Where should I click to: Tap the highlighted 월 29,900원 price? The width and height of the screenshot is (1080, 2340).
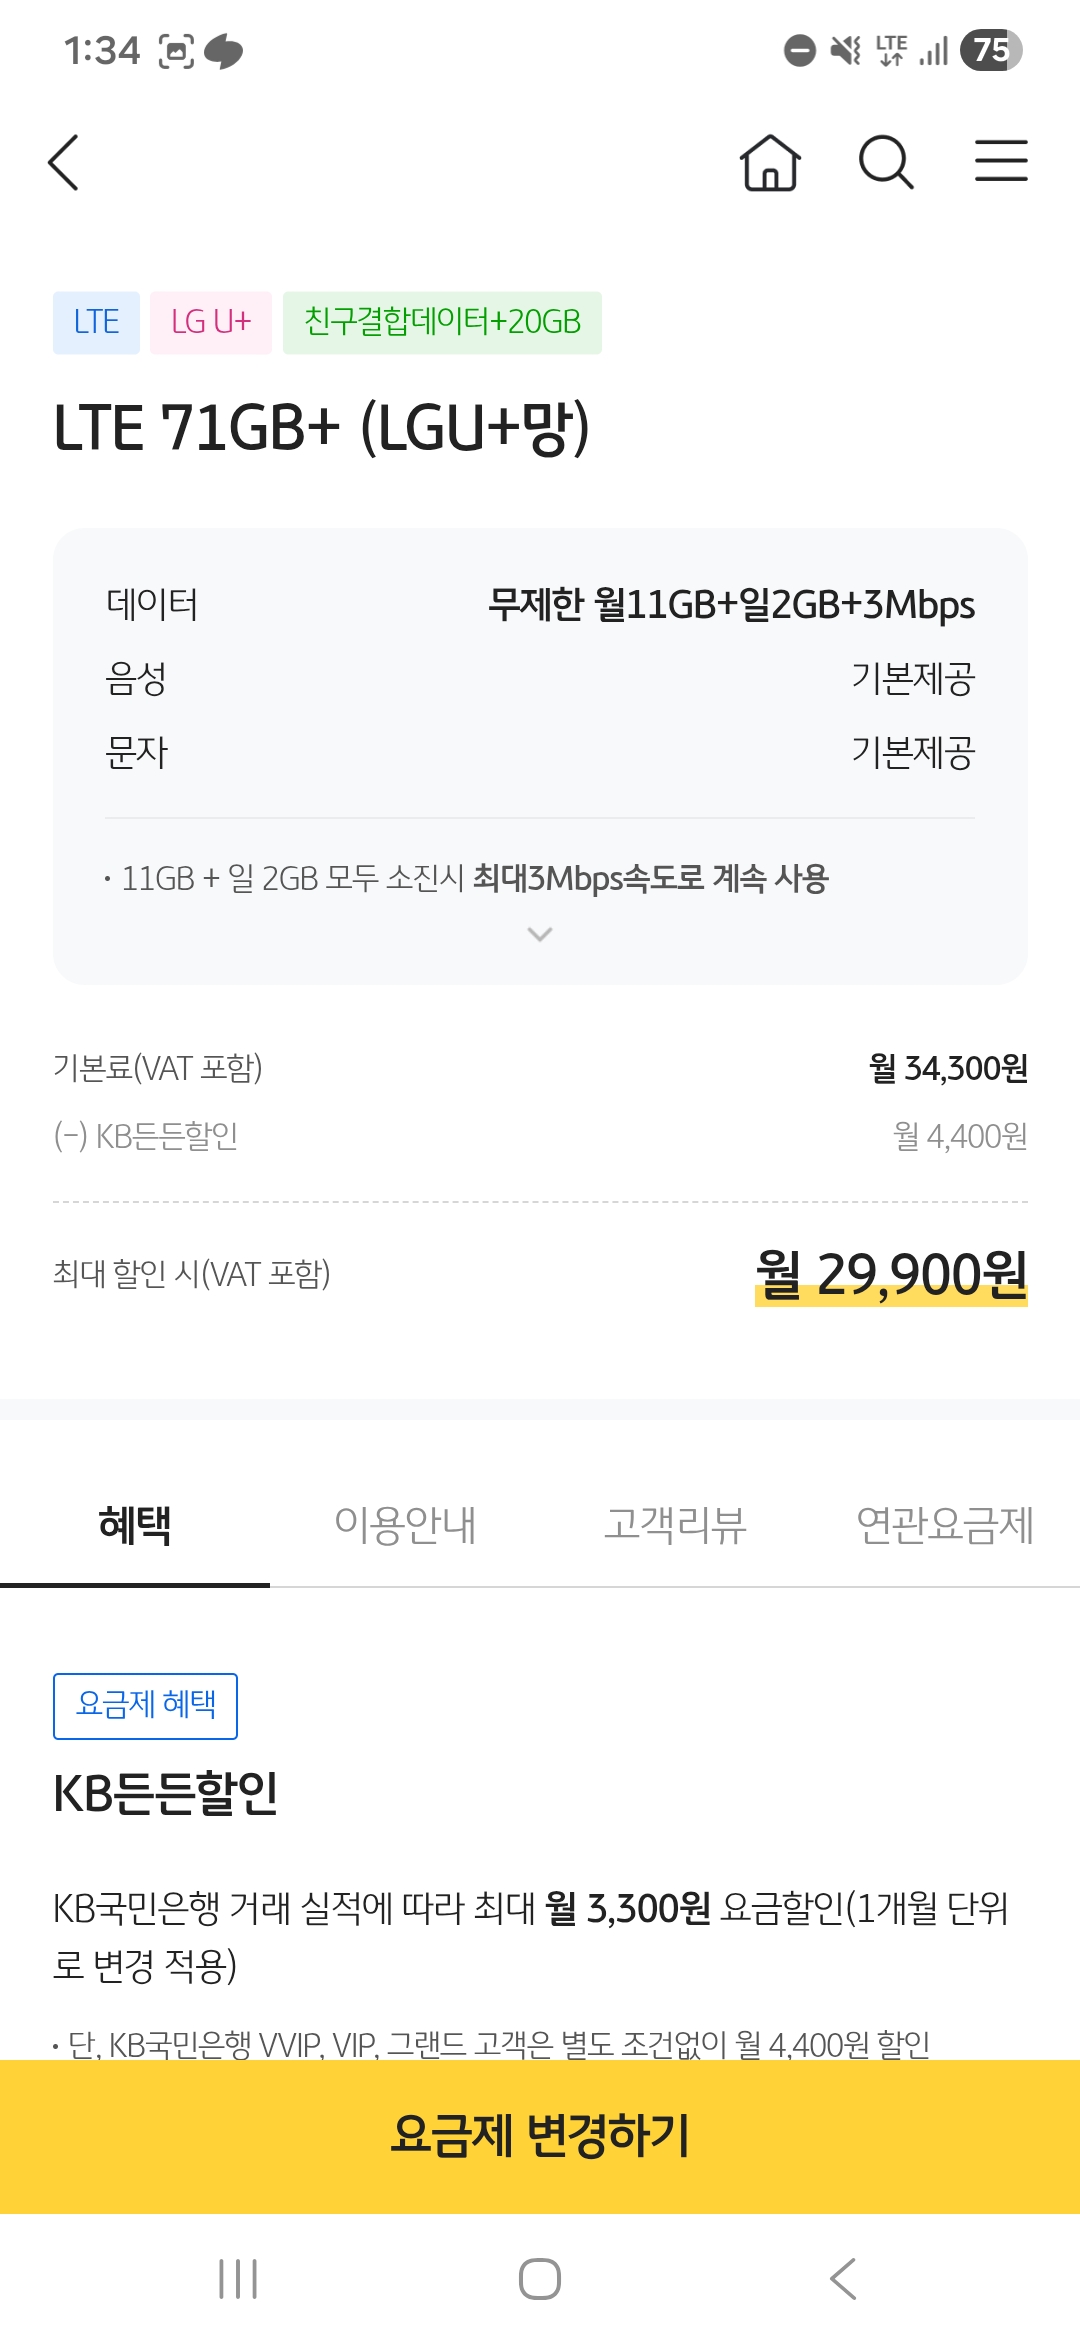(891, 1275)
